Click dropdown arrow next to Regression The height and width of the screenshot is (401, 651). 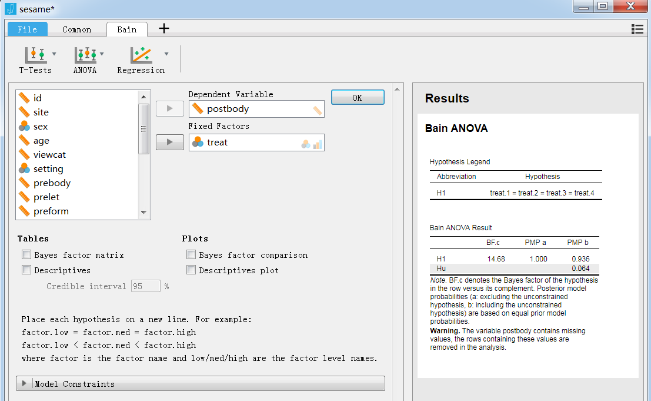pos(166,53)
